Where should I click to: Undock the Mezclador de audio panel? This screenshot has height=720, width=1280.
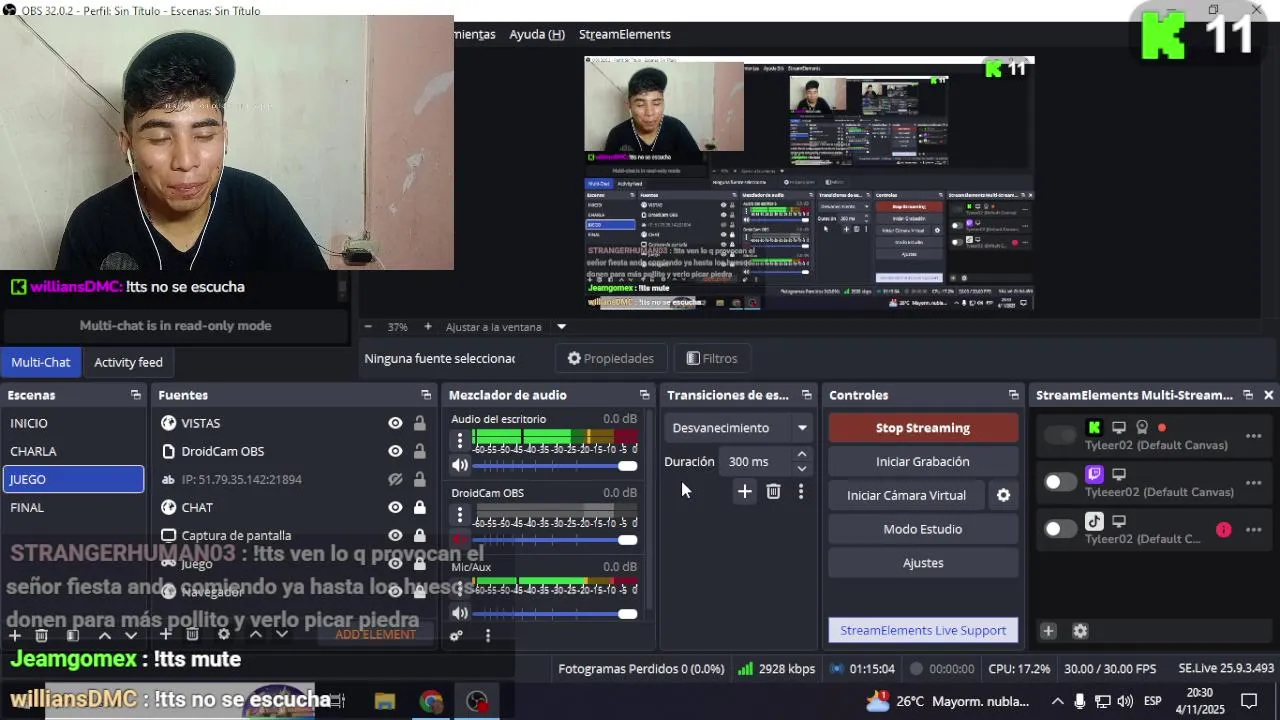644,395
